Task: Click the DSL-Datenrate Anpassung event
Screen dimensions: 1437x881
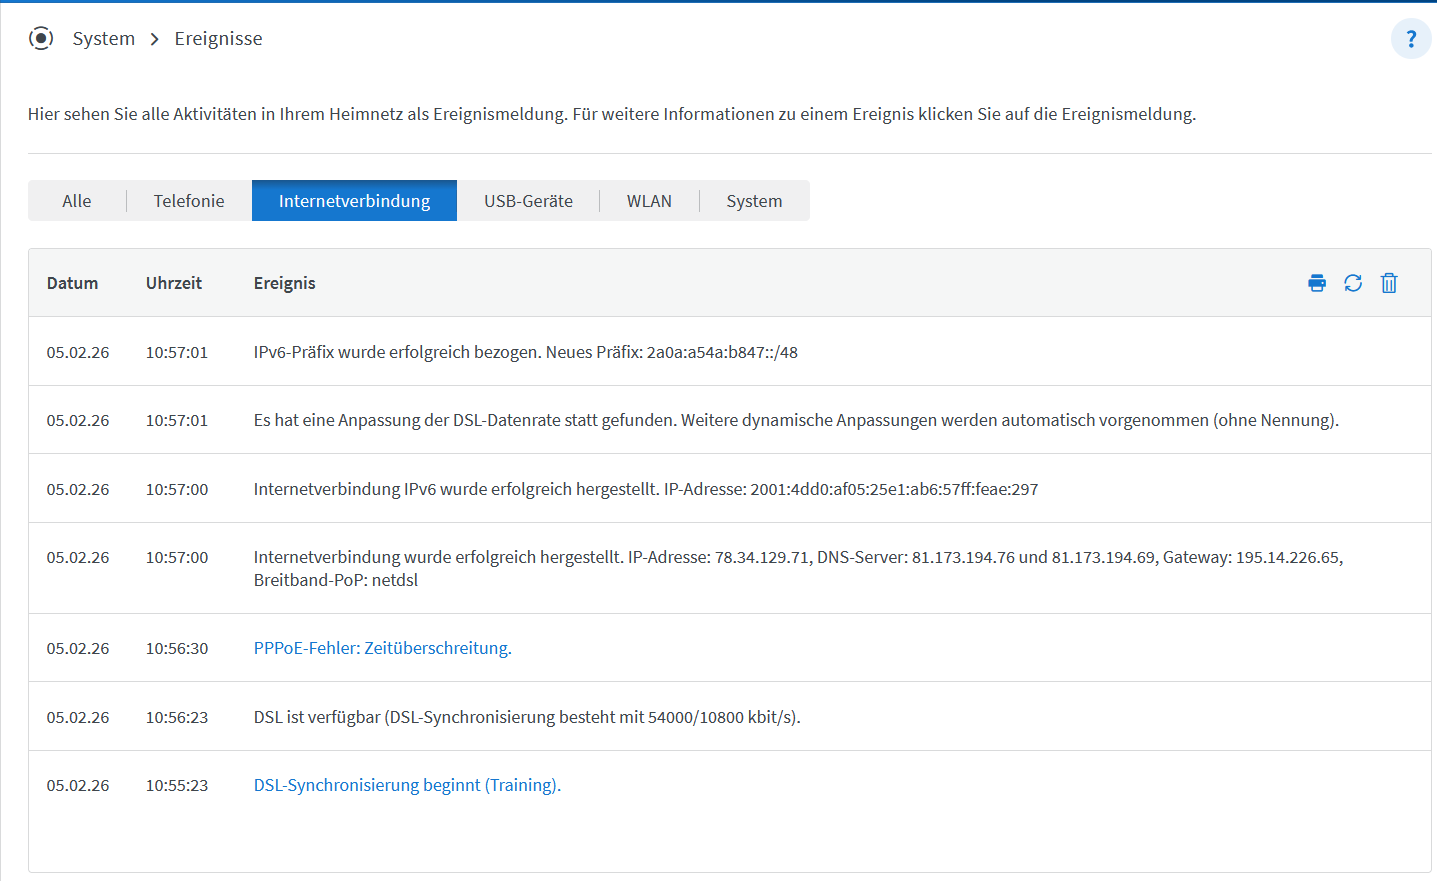Action: click(795, 420)
